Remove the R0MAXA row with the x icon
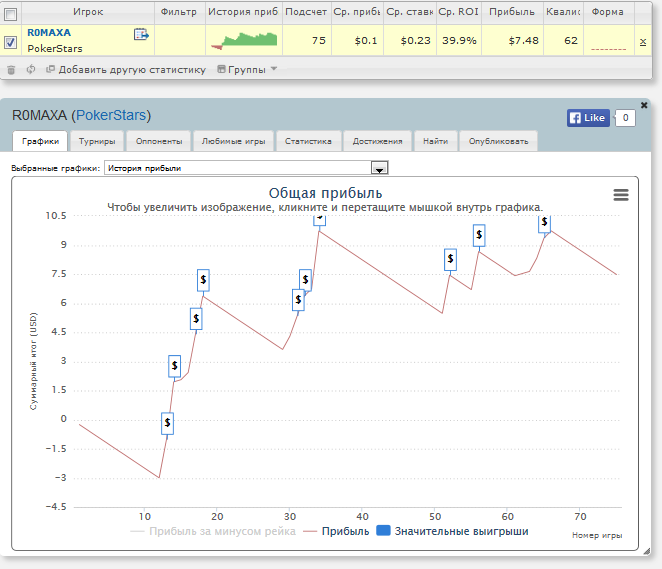Screen dimensions: 662x569 tap(643, 41)
